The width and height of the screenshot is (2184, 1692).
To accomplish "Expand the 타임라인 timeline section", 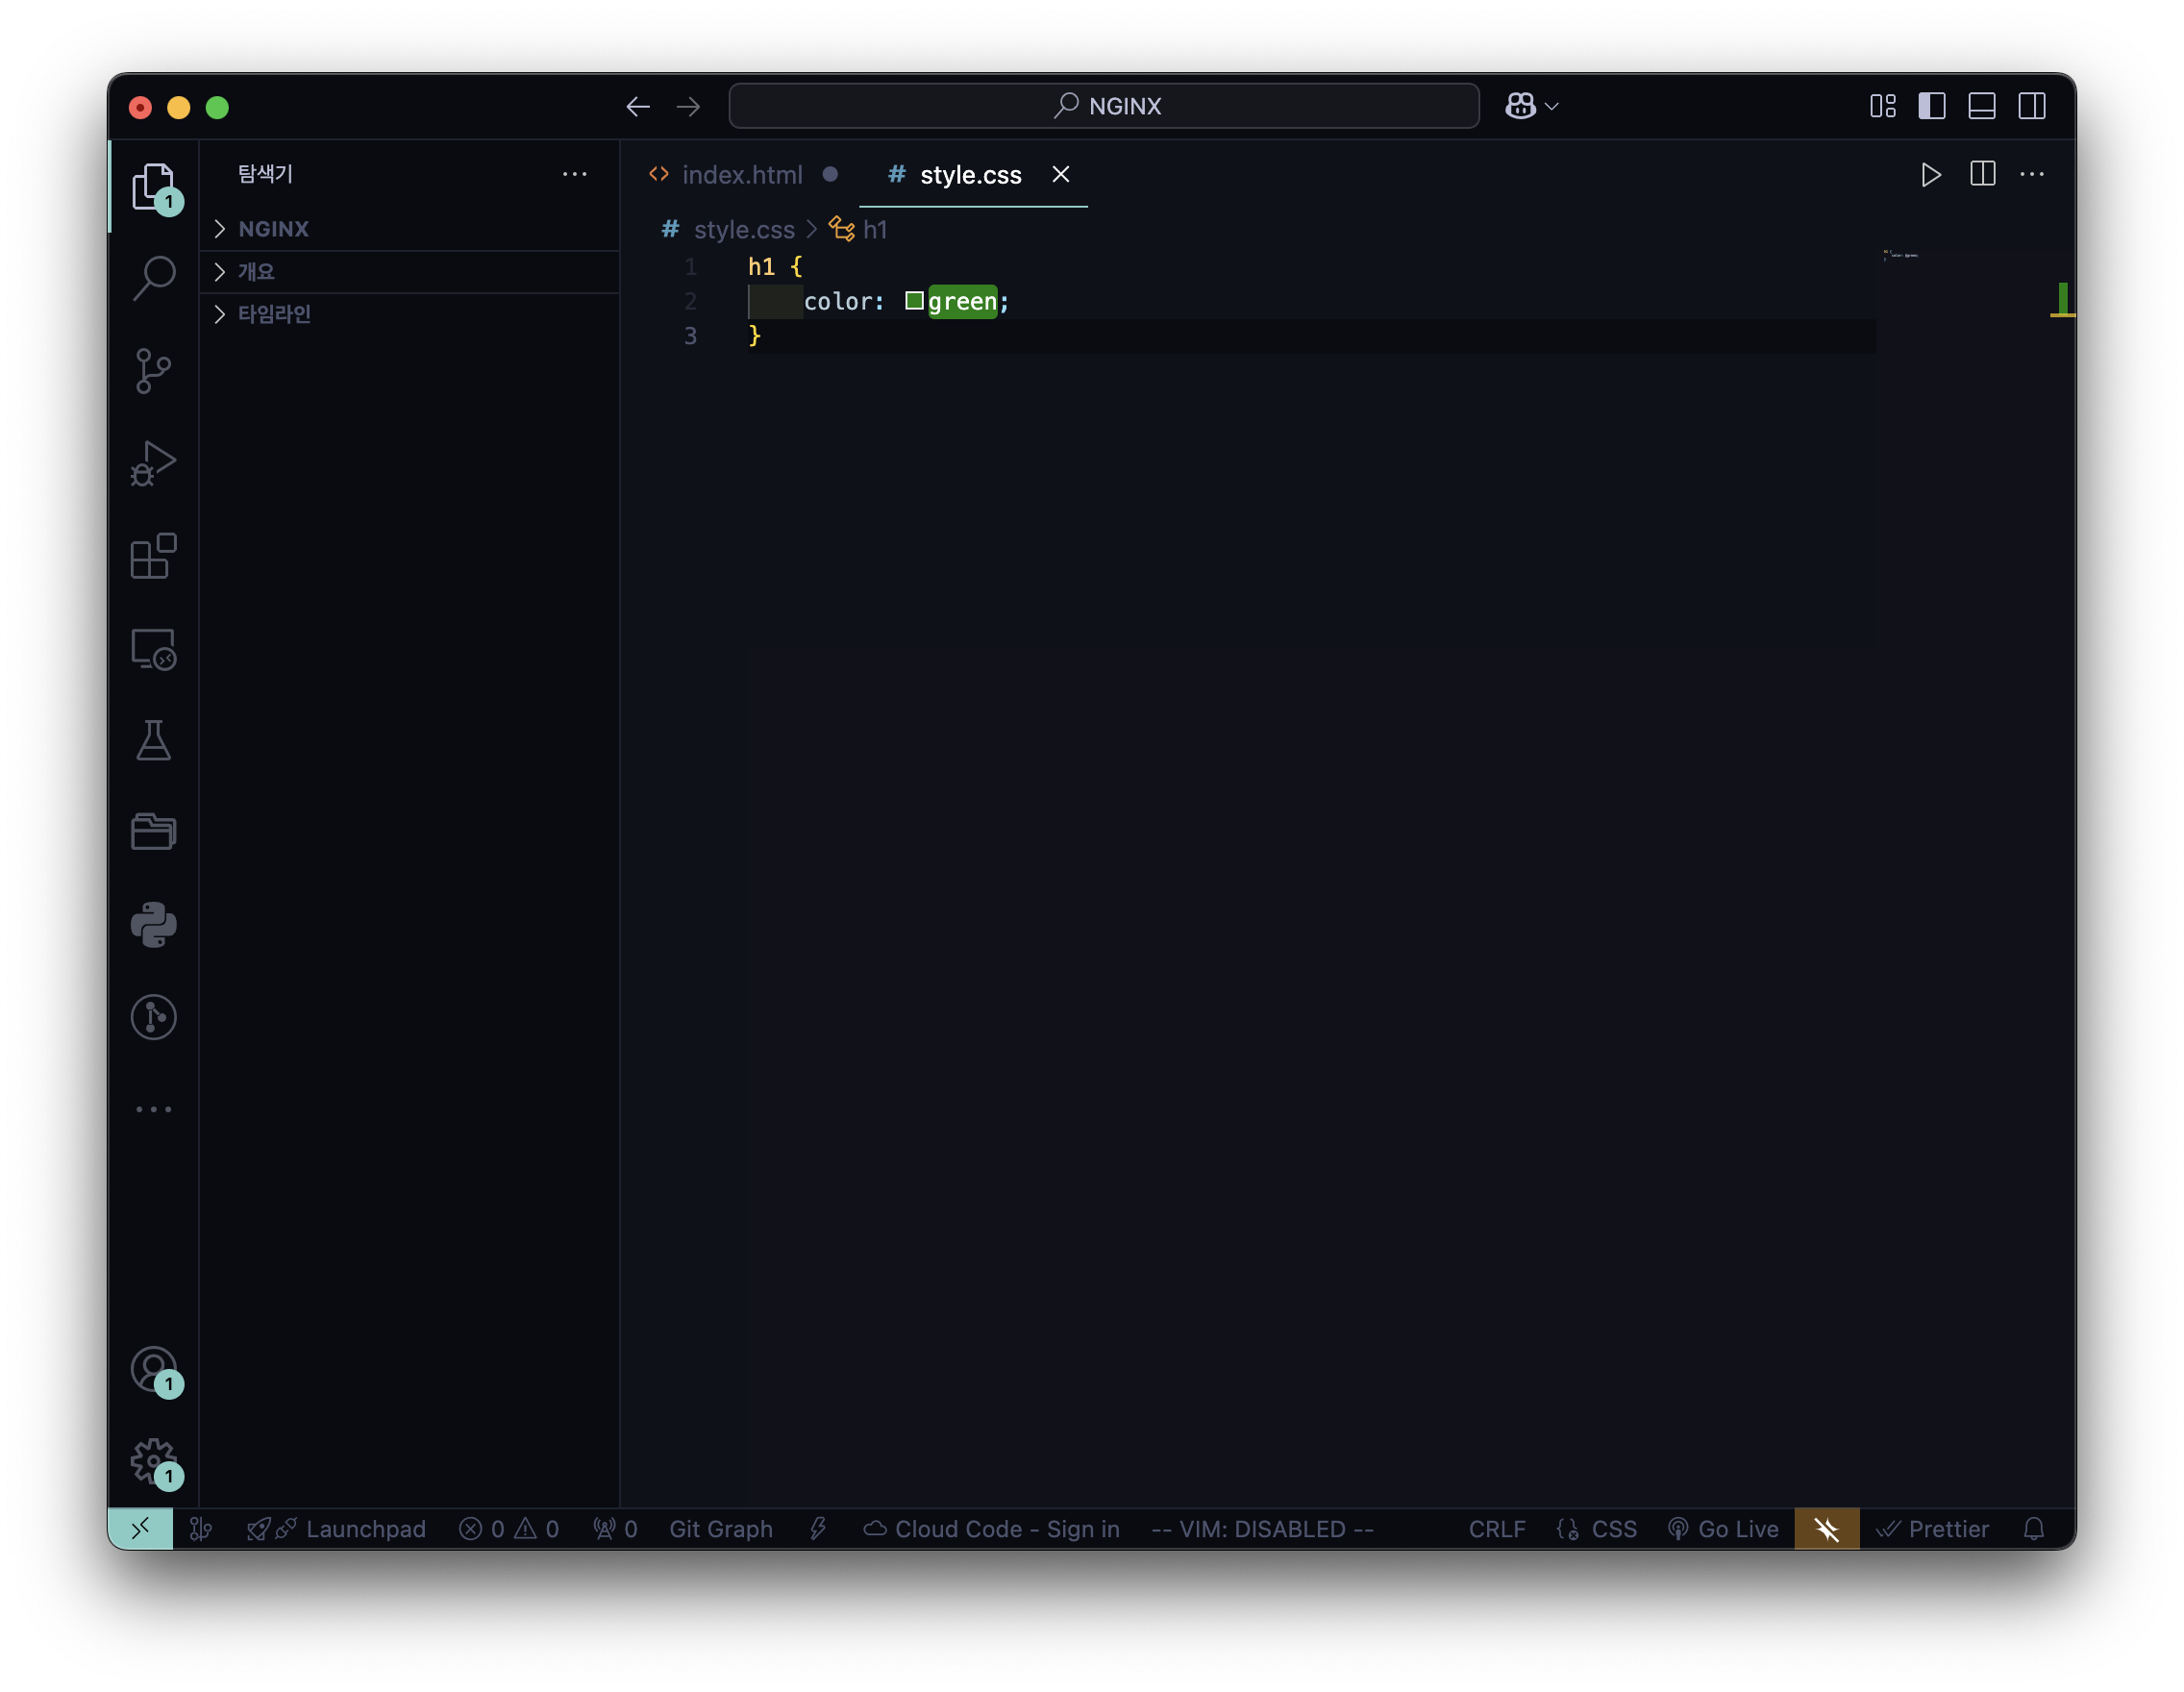I will (274, 314).
